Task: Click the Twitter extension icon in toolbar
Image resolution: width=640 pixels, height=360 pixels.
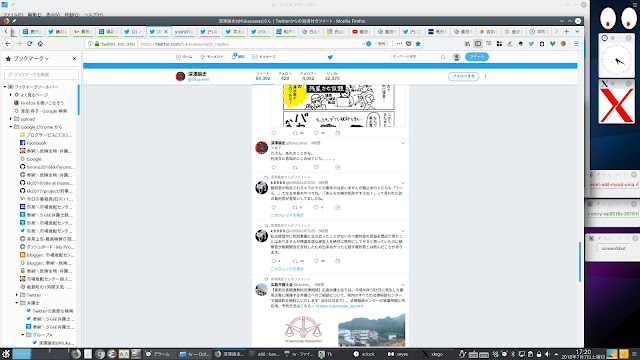Action: 531,44
